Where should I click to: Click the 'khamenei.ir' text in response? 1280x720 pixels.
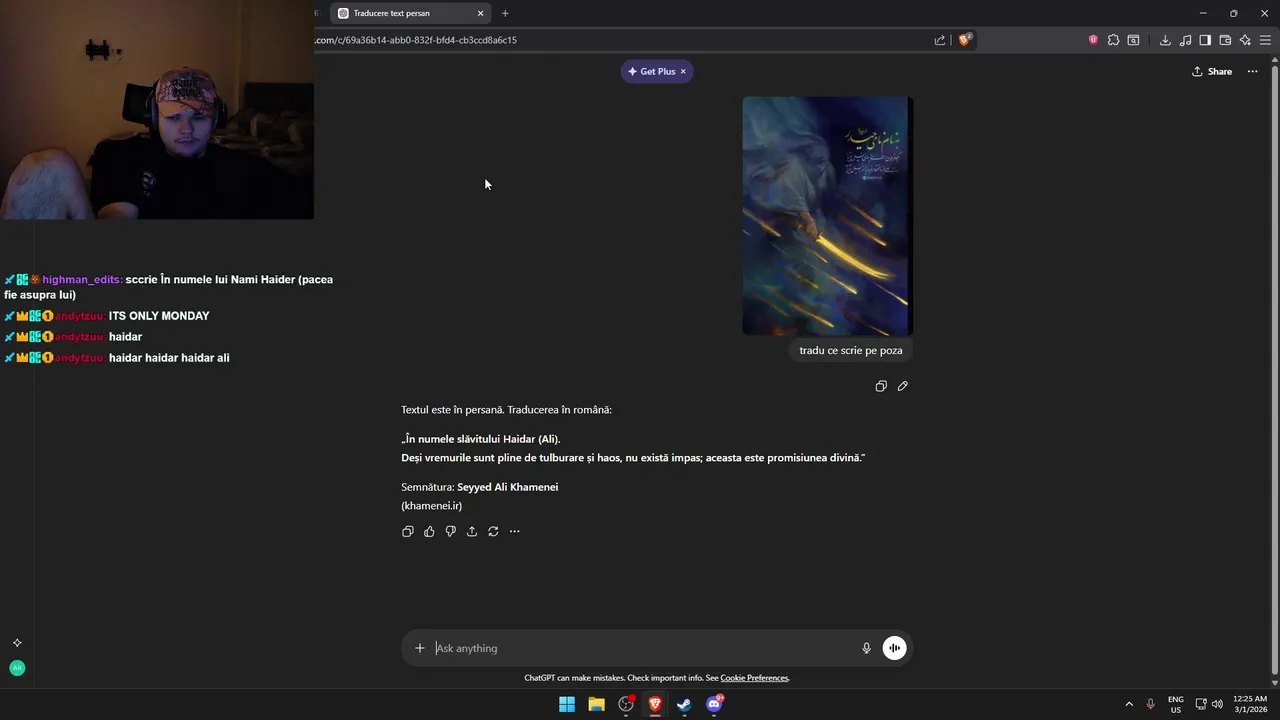click(431, 506)
